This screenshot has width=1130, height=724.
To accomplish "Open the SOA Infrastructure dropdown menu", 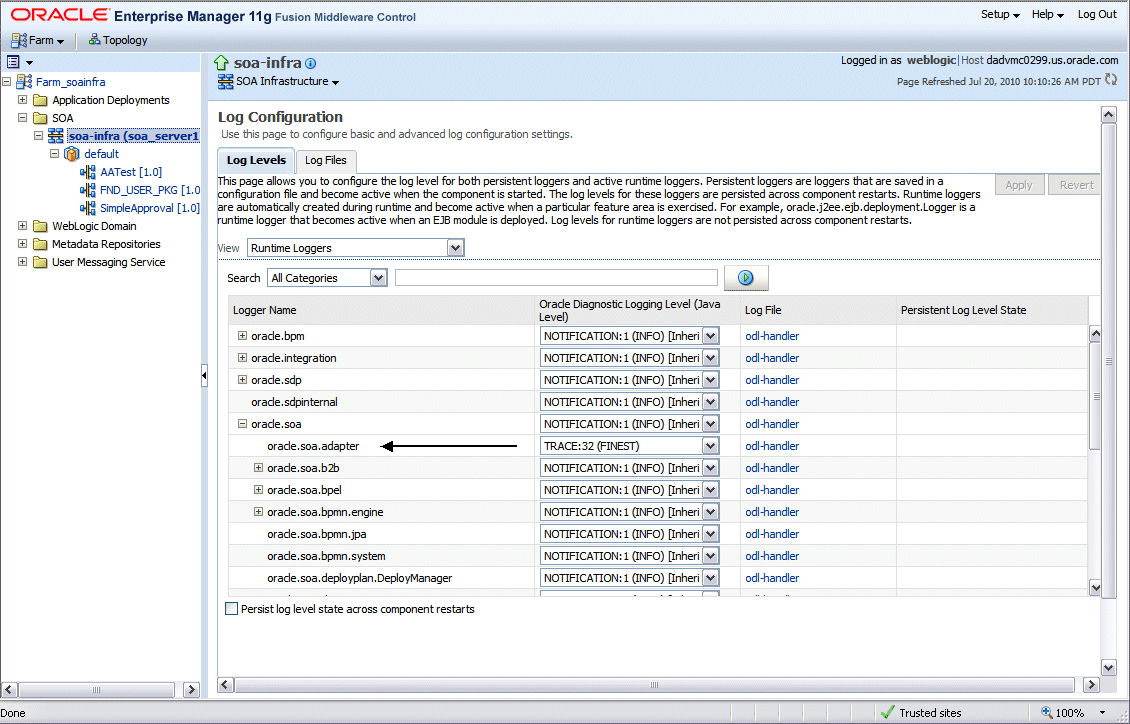I will coord(288,81).
